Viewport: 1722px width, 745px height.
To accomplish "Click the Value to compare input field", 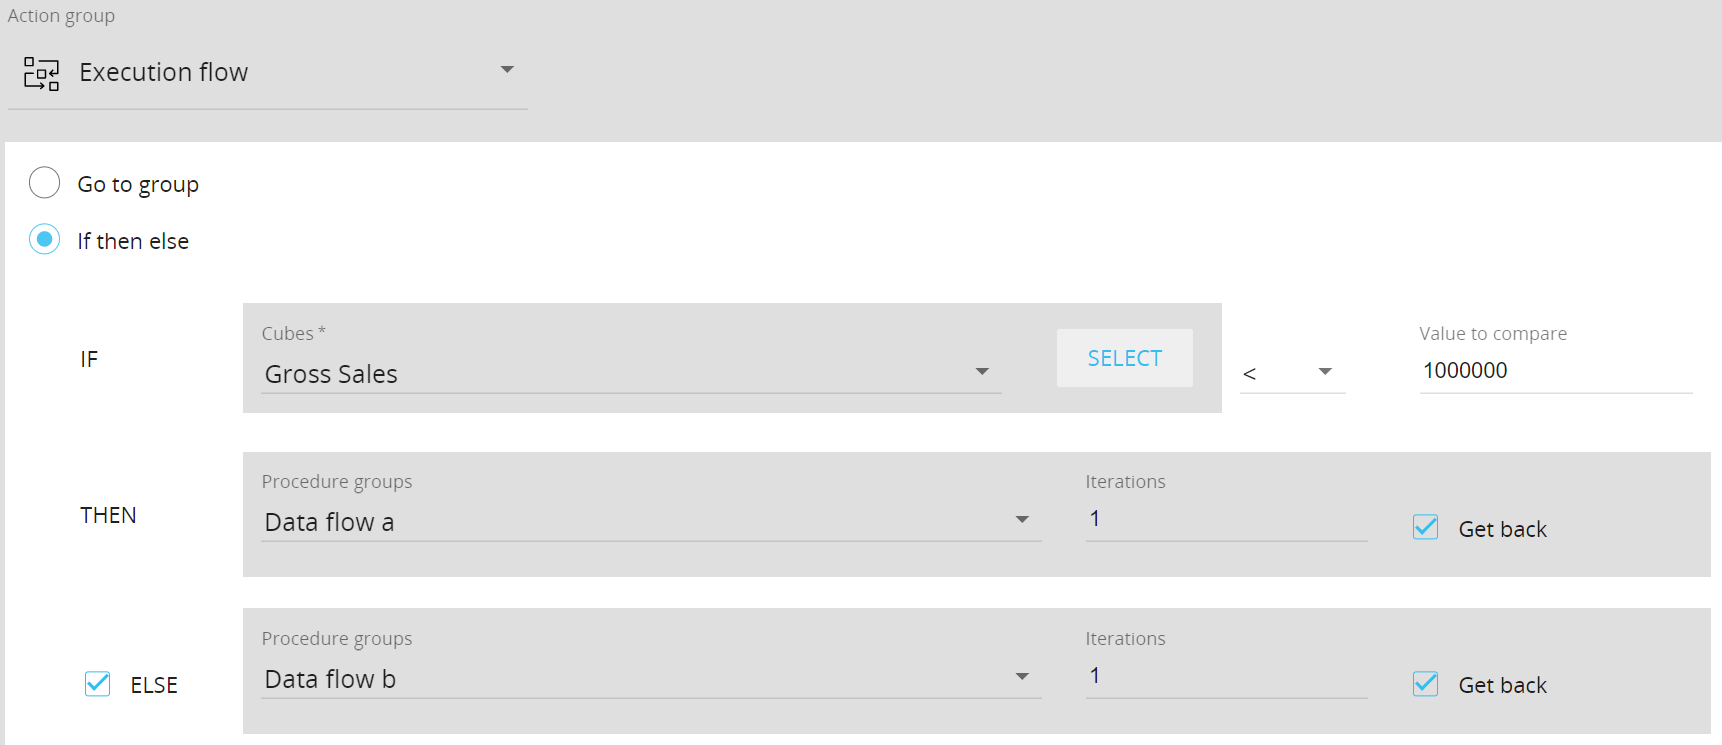I will coord(1556,371).
